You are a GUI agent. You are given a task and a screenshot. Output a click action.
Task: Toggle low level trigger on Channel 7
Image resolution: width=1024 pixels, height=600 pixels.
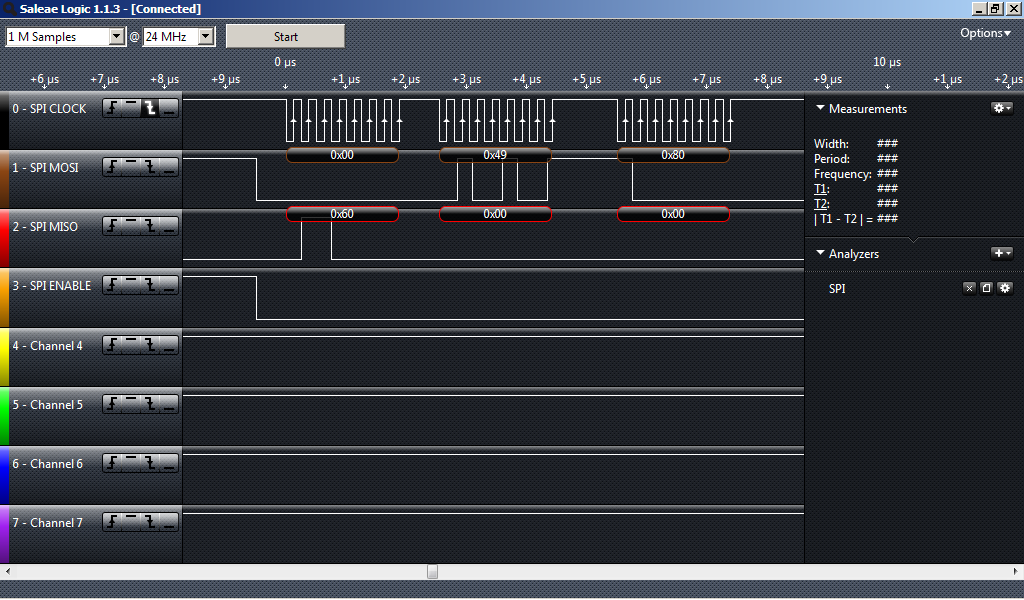(169, 523)
